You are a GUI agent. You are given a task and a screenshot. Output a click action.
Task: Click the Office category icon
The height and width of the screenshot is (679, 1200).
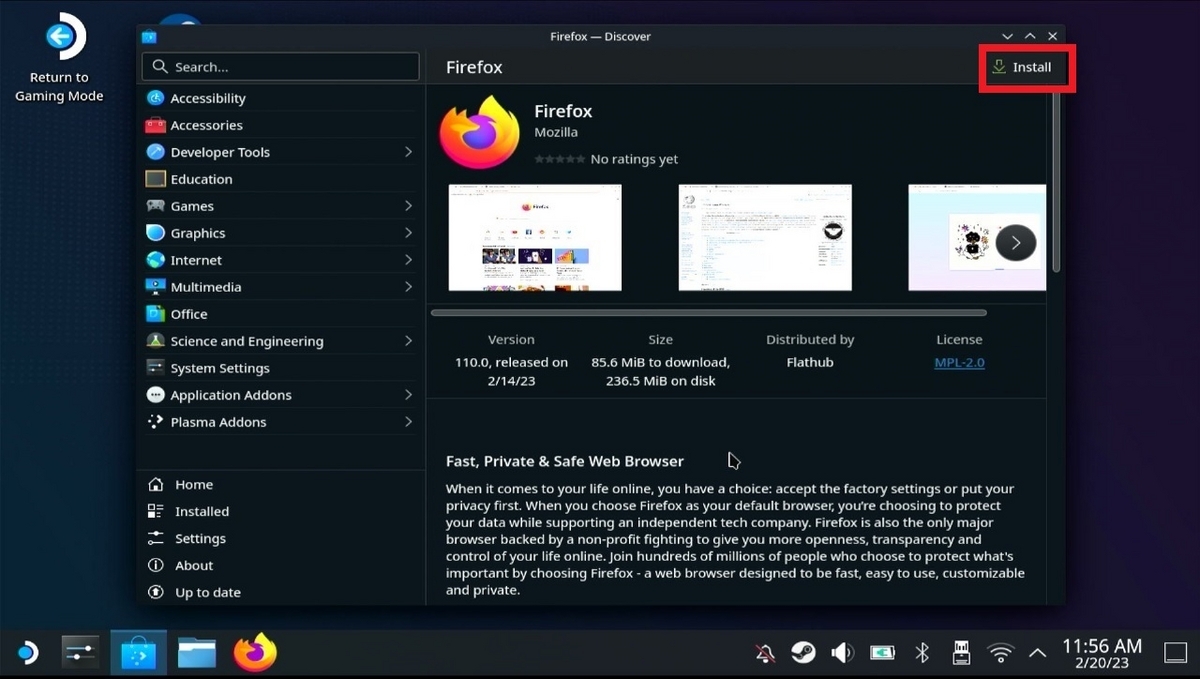tap(155, 314)
